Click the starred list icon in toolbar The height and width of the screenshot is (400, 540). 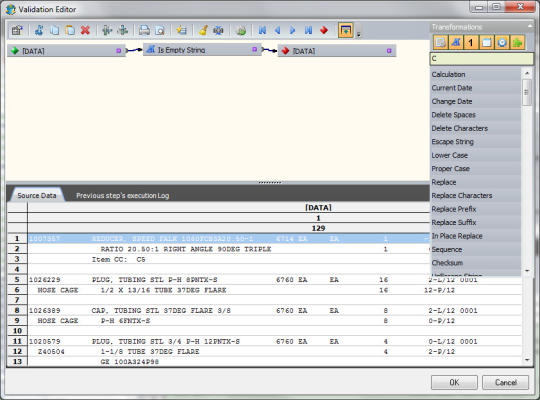181,30
